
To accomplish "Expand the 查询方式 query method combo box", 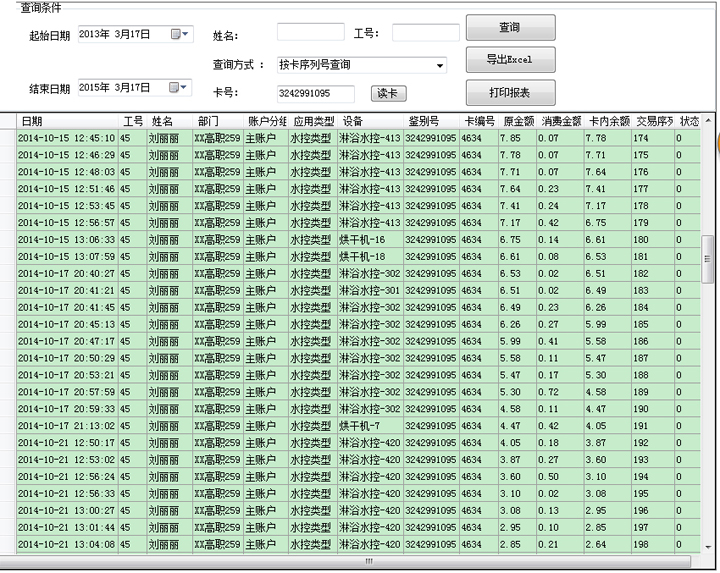I will pyautogui.click(x=440, y=66).
